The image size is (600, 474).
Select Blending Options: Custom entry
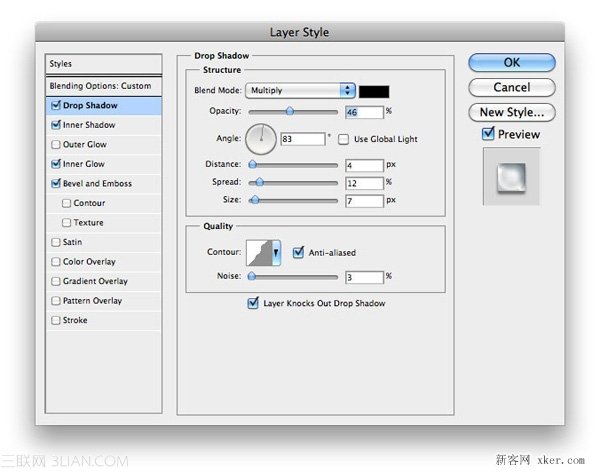(103, 86)
